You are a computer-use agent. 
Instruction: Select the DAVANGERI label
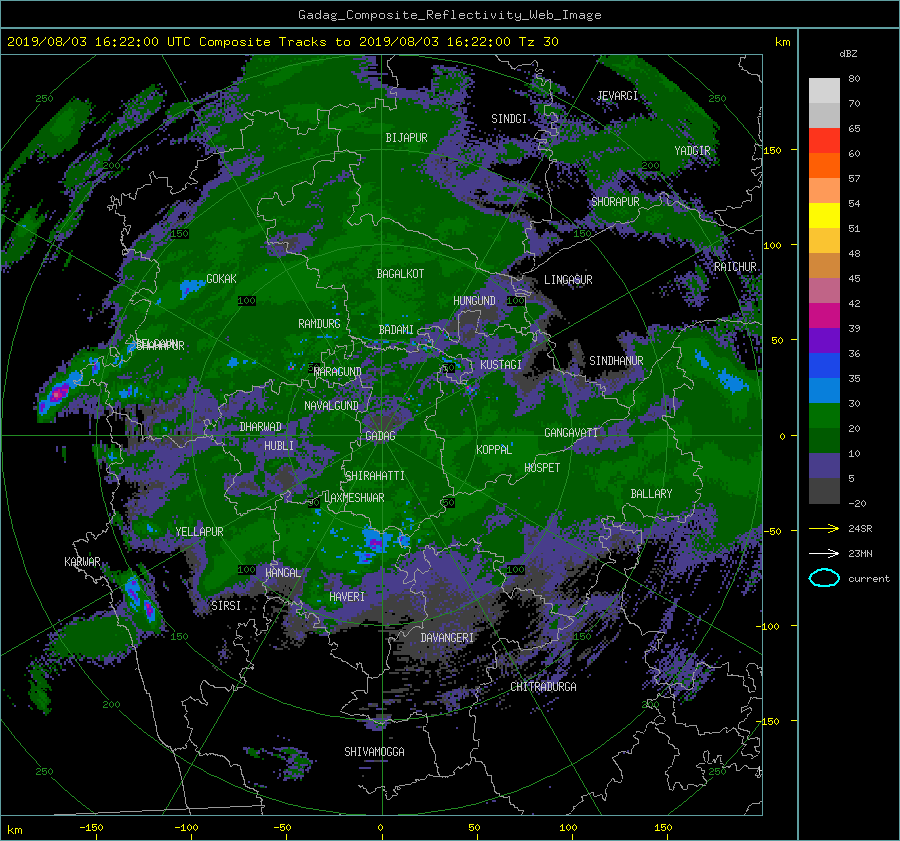[447, 638]
